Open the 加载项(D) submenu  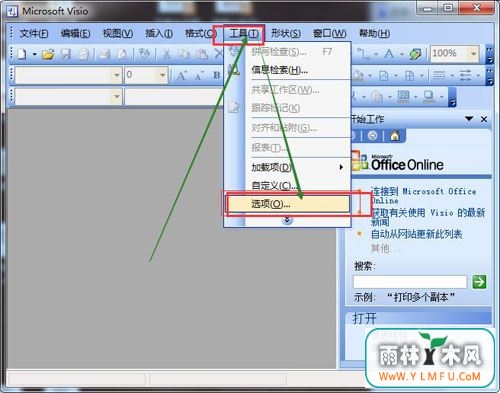coord(297,167)
